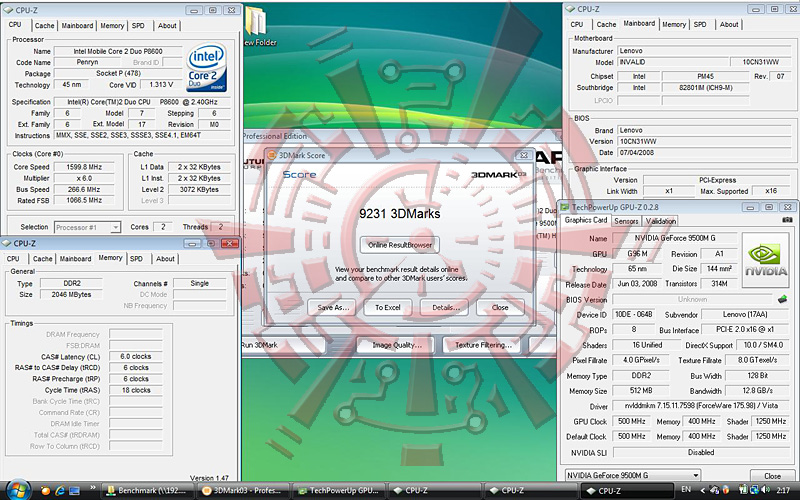
Task: Click the Core Speed value 1599.8 MHz
Action: click(x=84, y=167)
